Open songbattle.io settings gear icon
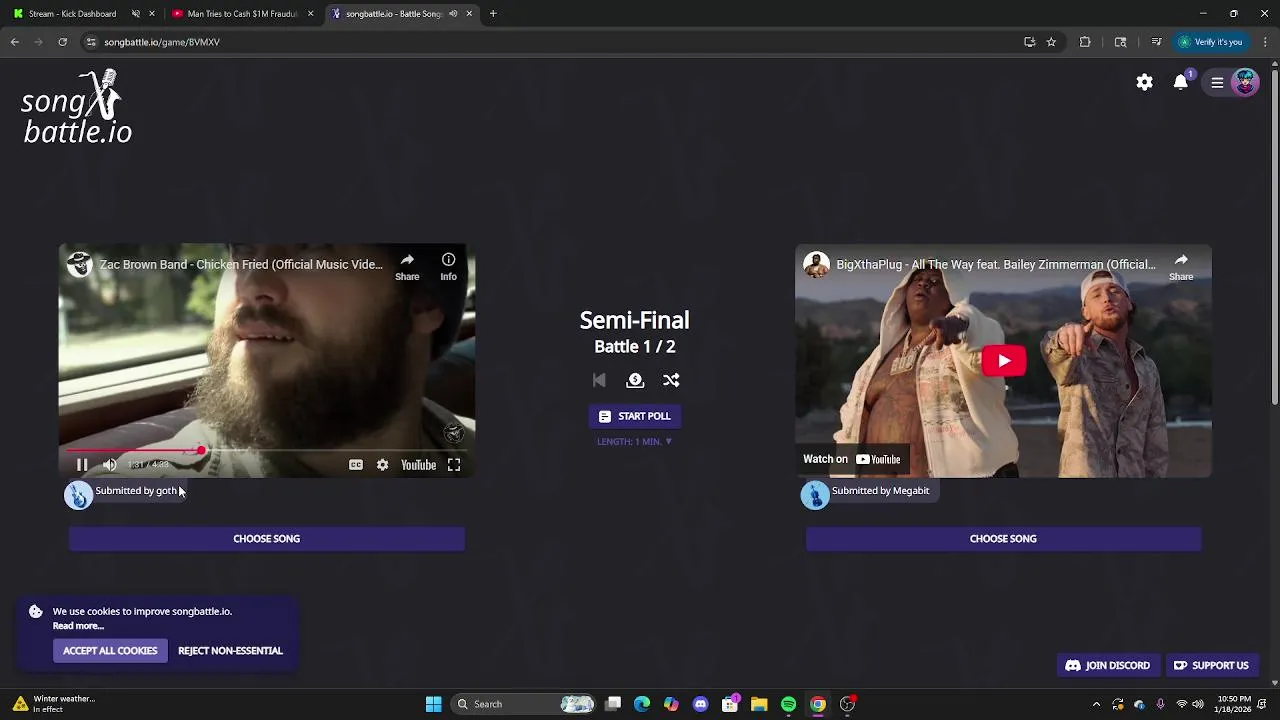The width and height of the screenshot is (1280, 720). 1144,83
